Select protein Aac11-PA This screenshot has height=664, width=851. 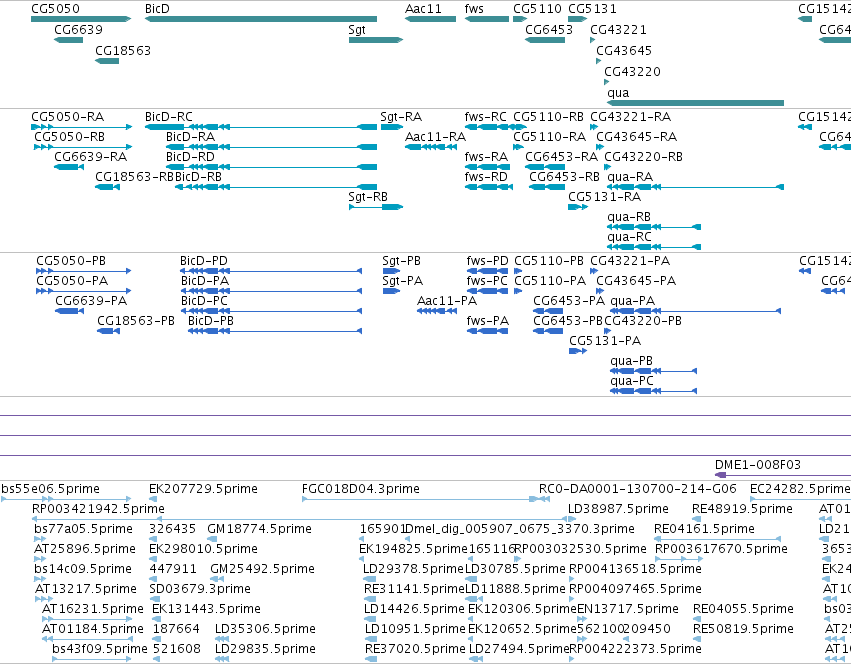click(x=437, y=311)
